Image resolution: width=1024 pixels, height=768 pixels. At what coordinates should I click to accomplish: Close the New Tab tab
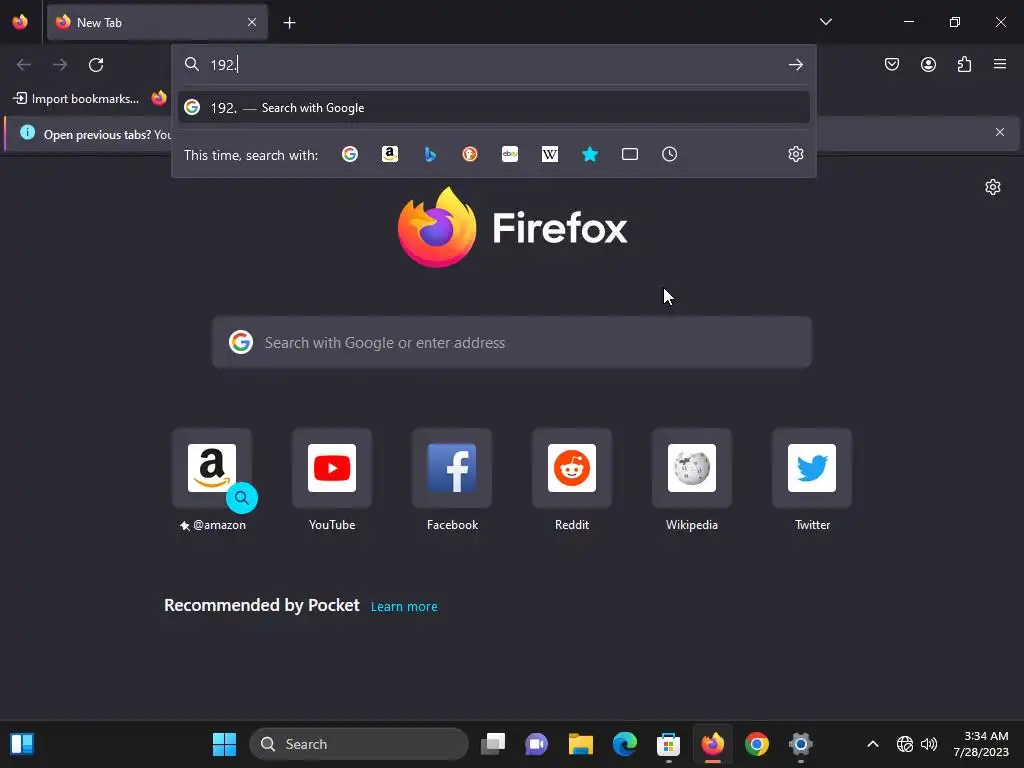click(x=252, y=22)
